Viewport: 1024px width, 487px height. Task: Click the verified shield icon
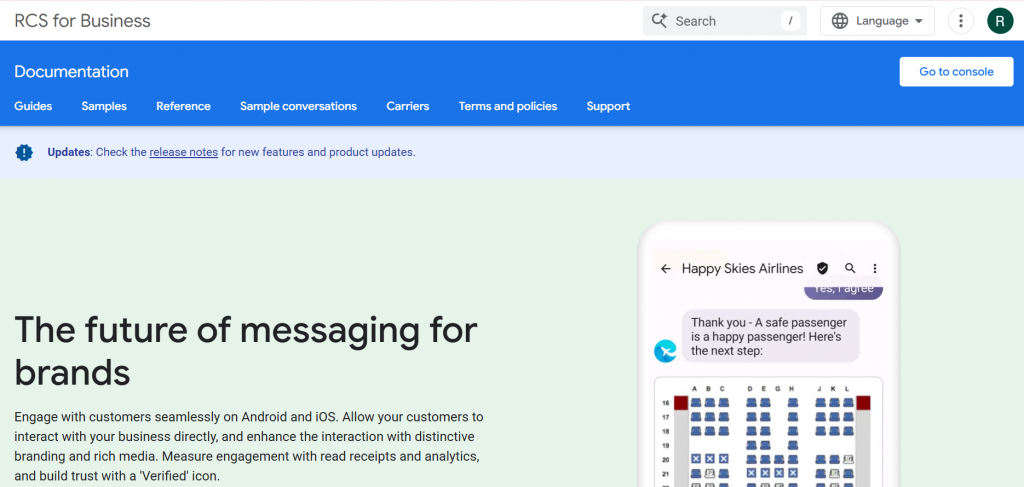822,268
